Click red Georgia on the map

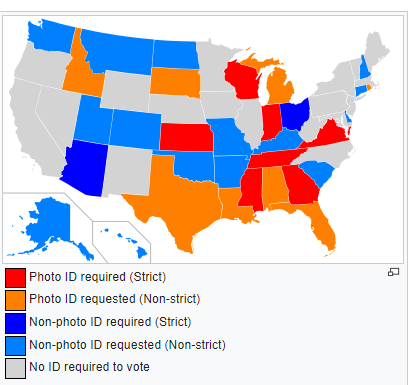(302, 185)
